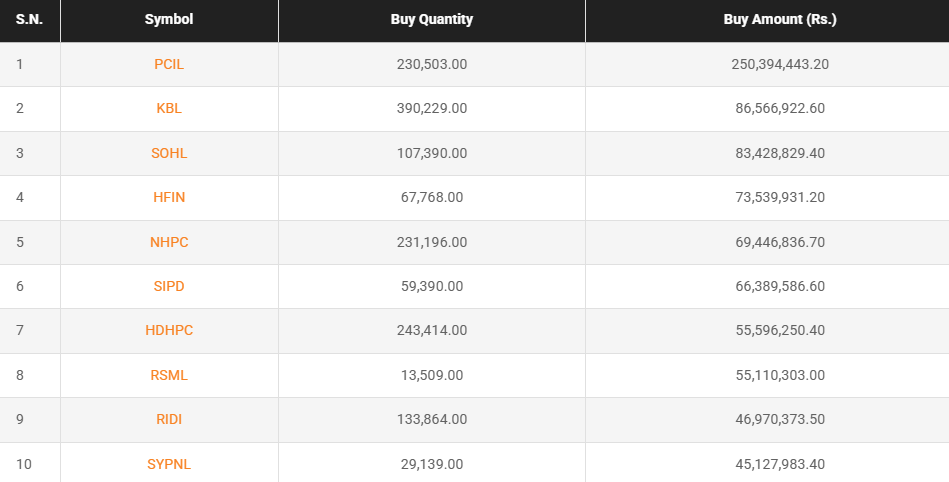Open the SIPD symbol link
This screenshot has width=949, height=482.
[169, 286]
